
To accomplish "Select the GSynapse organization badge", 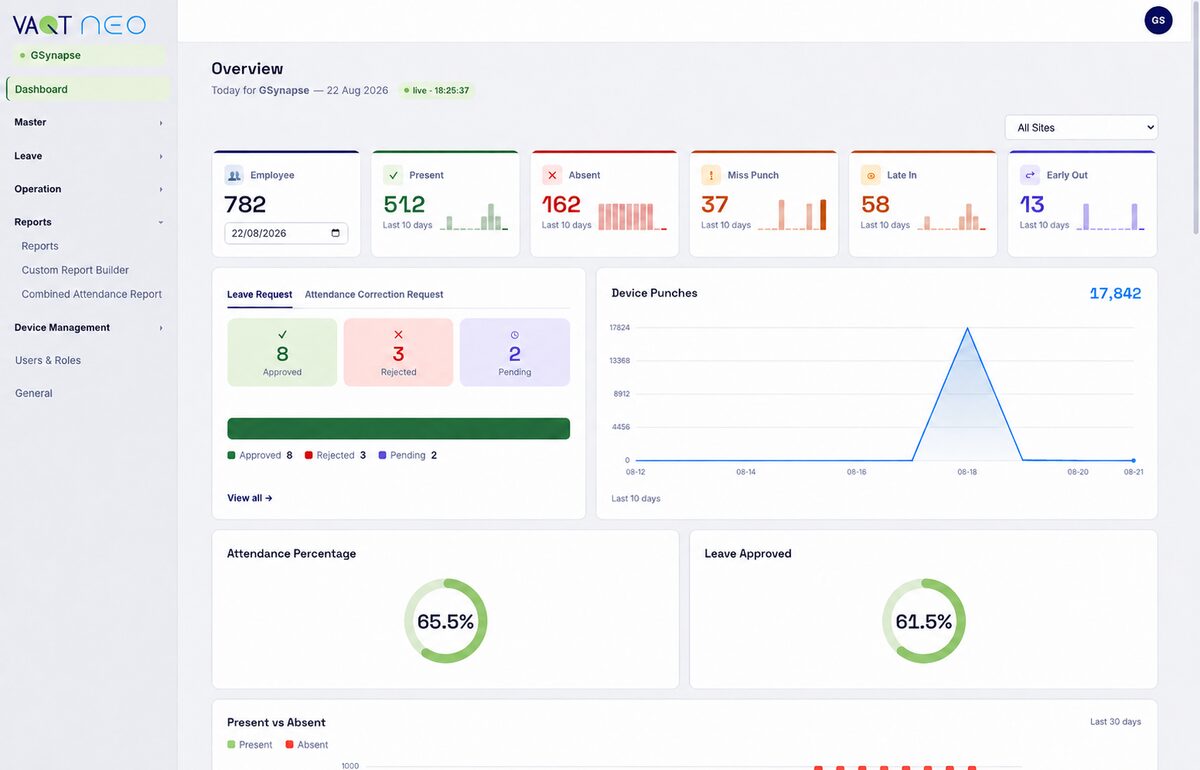I will click(88, 55).
